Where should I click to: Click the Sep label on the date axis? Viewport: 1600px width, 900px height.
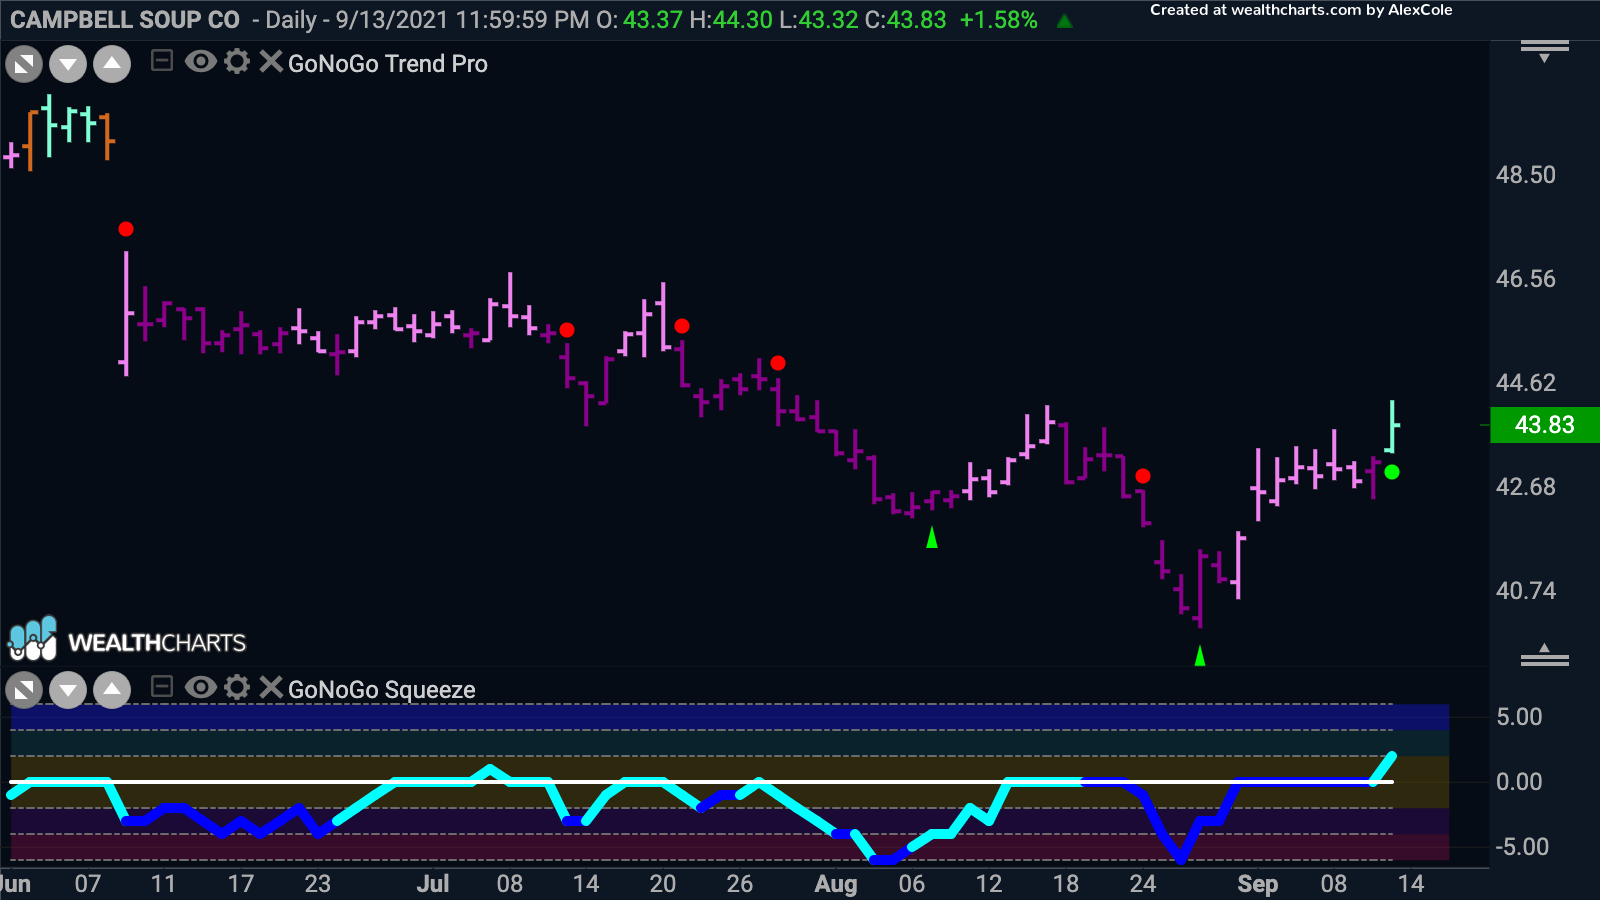pyautogui.click(x=1258, y=884)
